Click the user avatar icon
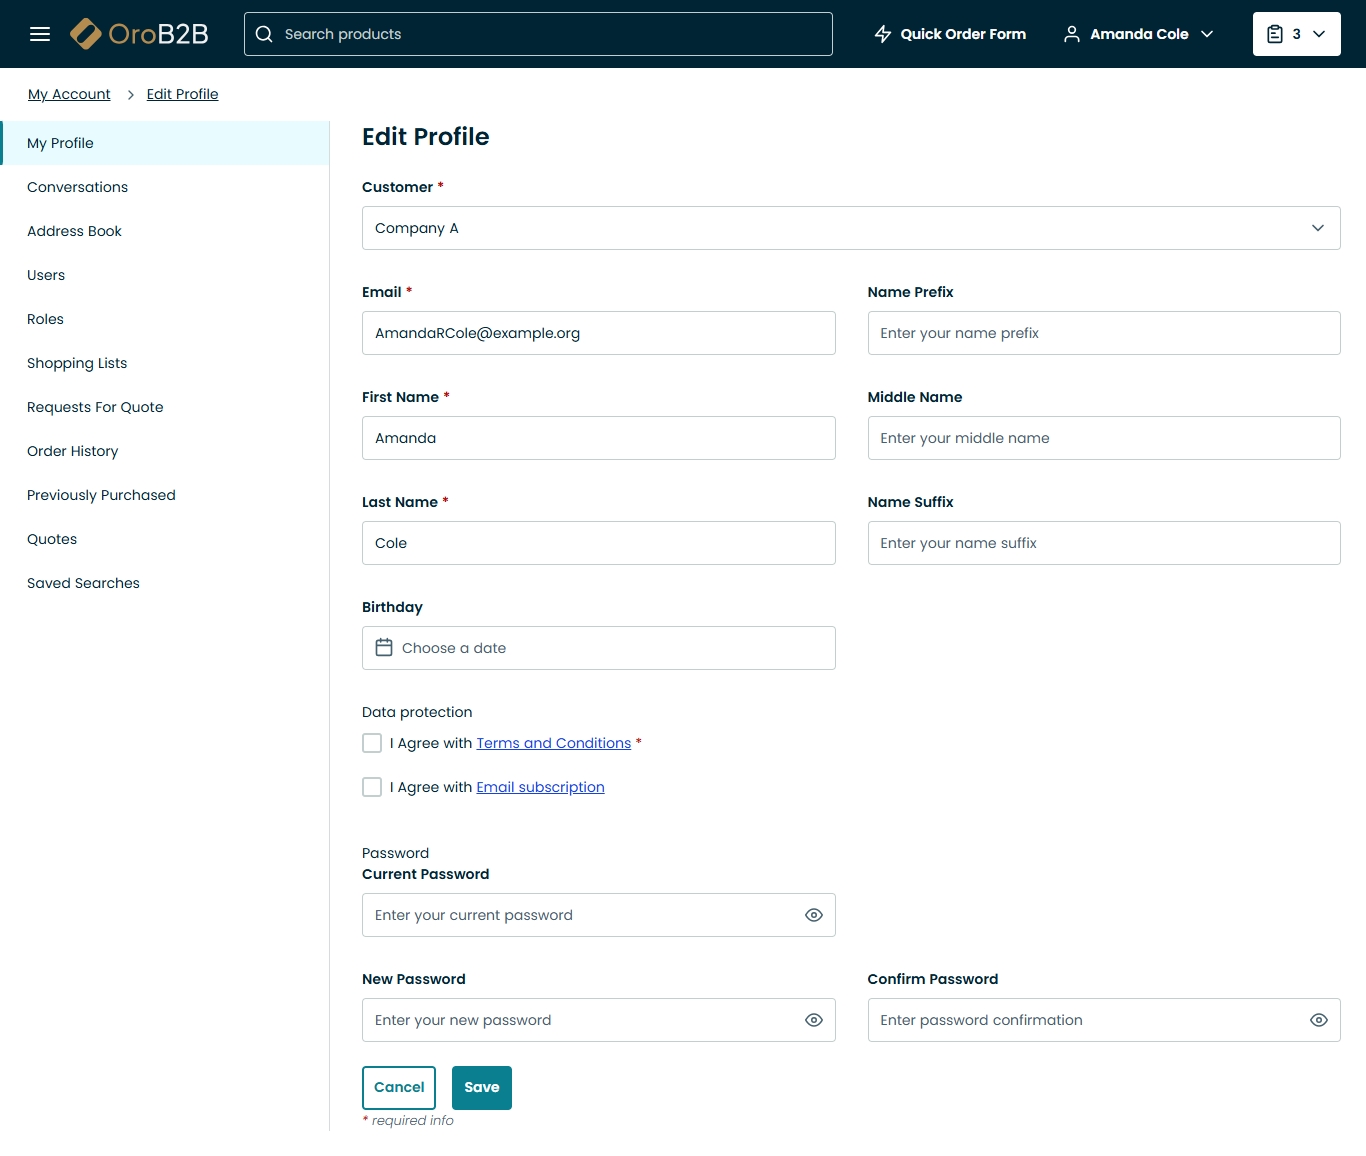Viewport: 1366px width, 1156px height. click(x=1071, y=34)
